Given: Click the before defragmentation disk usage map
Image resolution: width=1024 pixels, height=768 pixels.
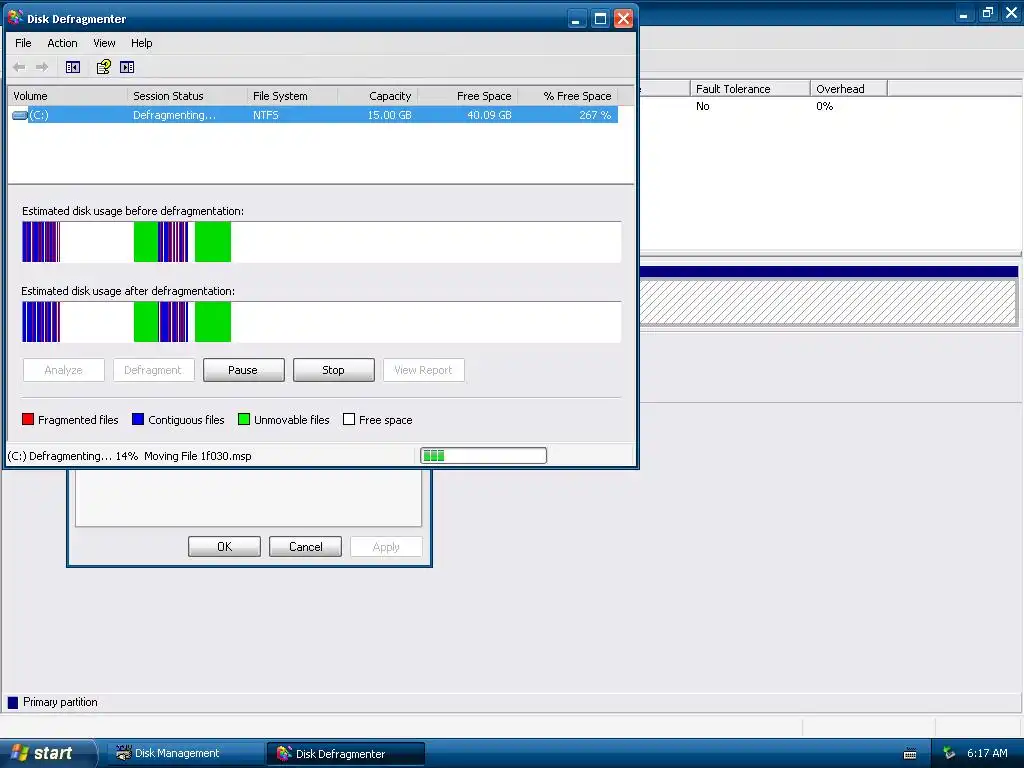Looking at the screenshot, I should click(x=321, y=242).
